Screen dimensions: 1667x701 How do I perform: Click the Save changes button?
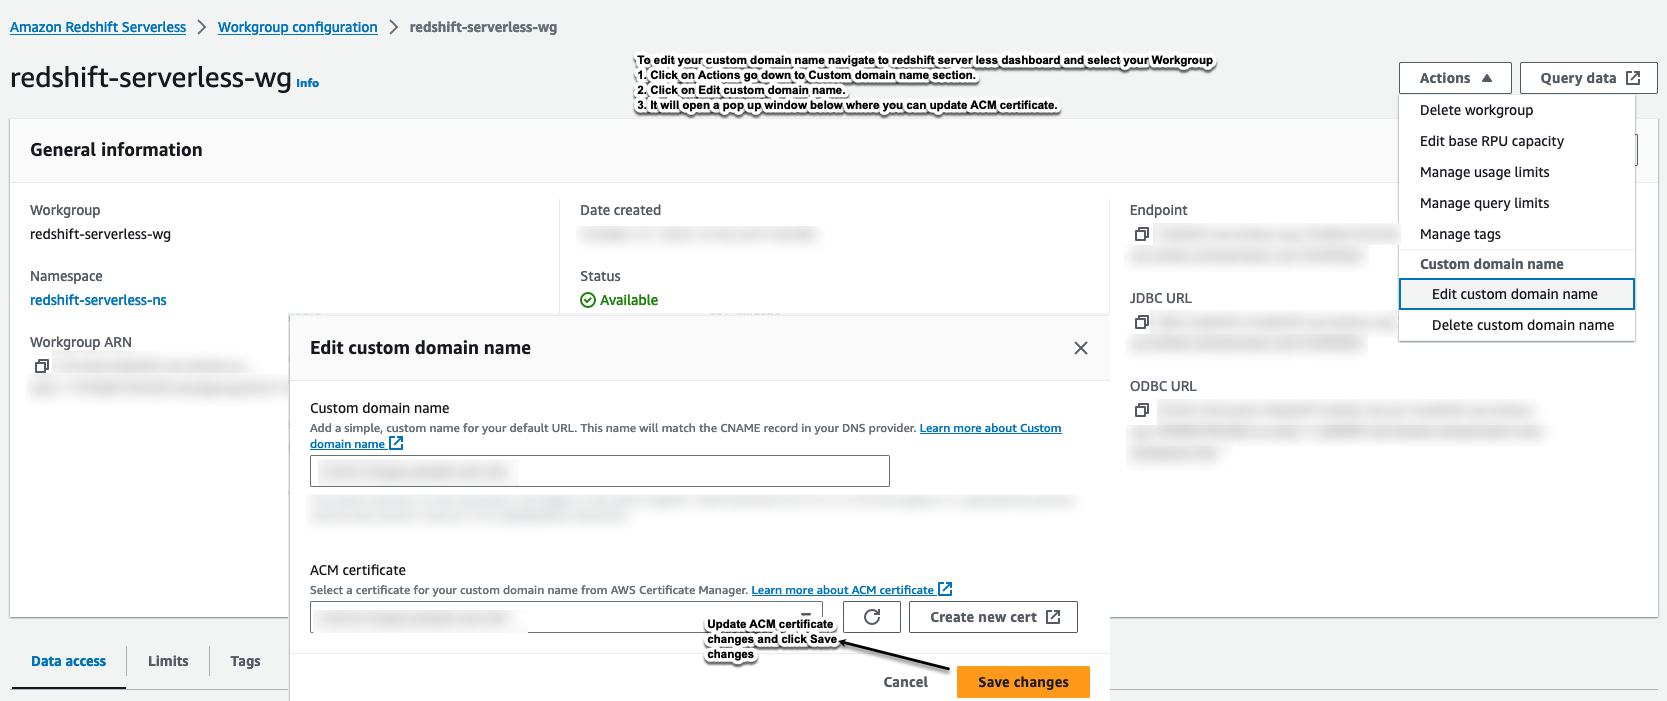click(1023, 682)
